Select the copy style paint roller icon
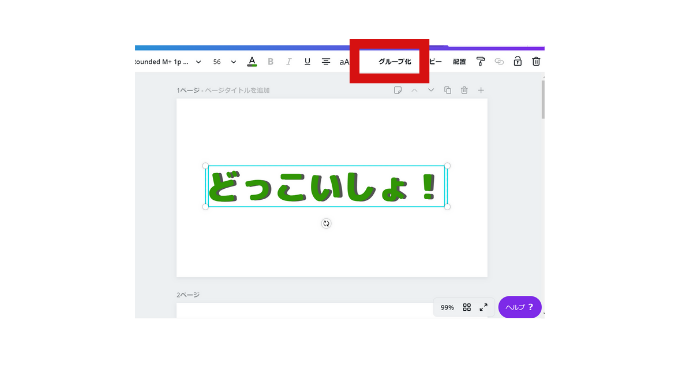 (481, 62)
